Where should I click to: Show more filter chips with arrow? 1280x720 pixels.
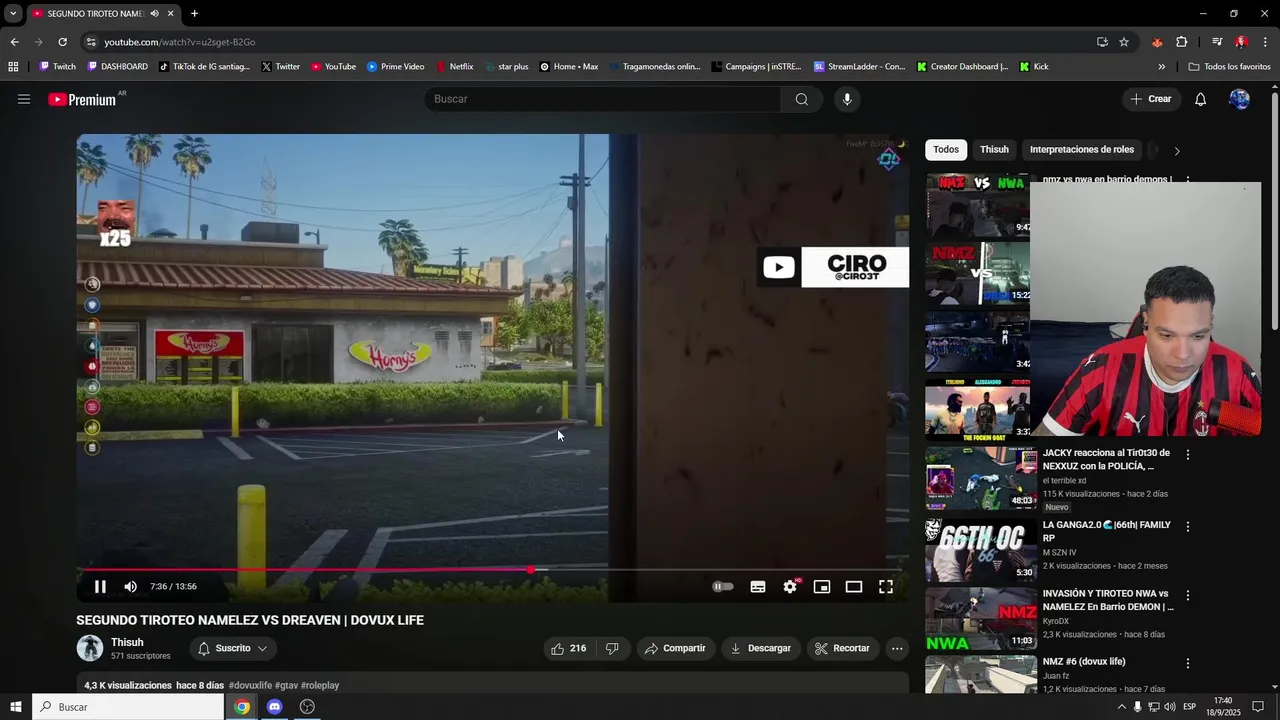coord(1177,151)
